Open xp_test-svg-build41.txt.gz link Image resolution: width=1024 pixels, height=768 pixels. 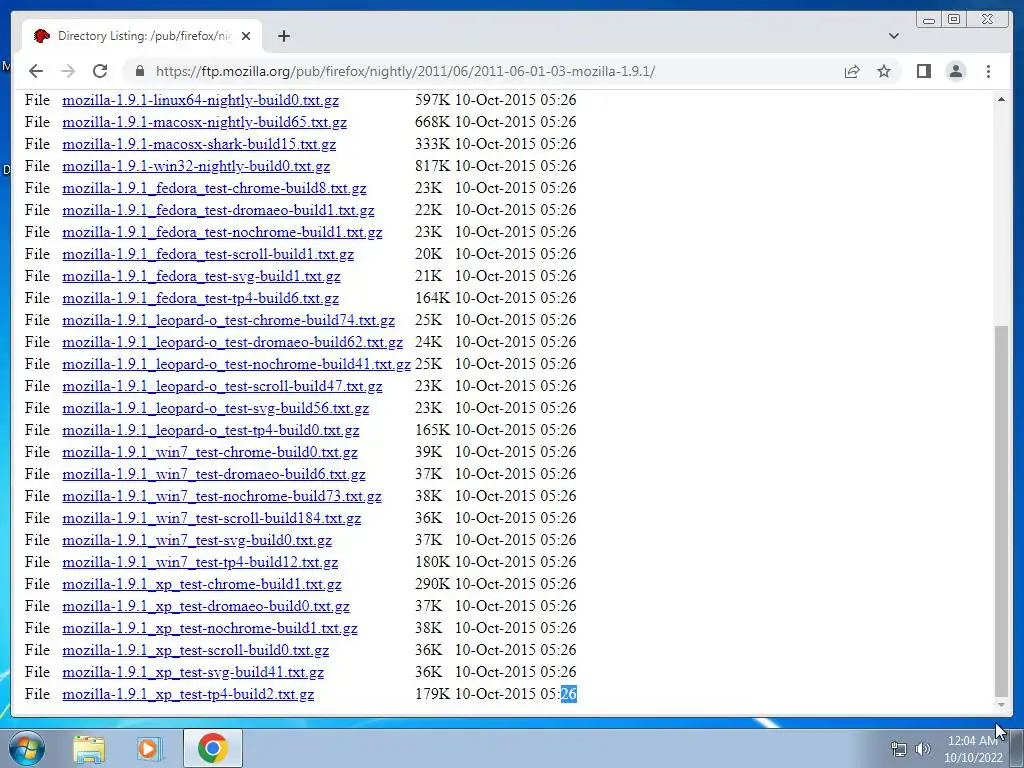193,672
